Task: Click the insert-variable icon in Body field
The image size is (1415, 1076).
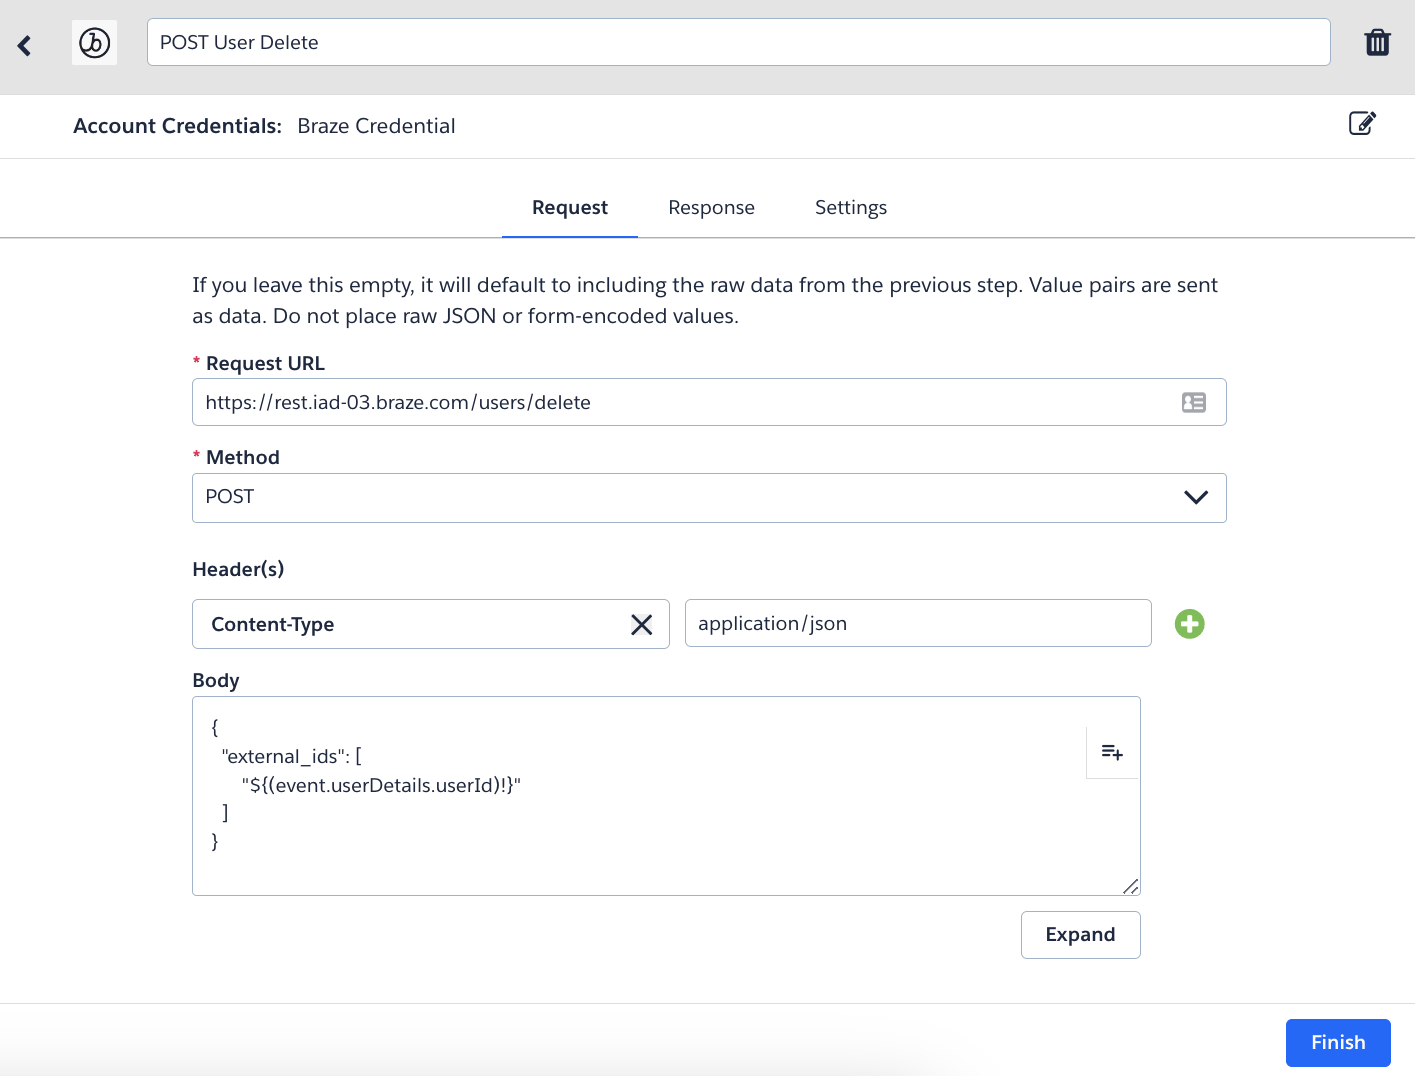Action: 1111,752
